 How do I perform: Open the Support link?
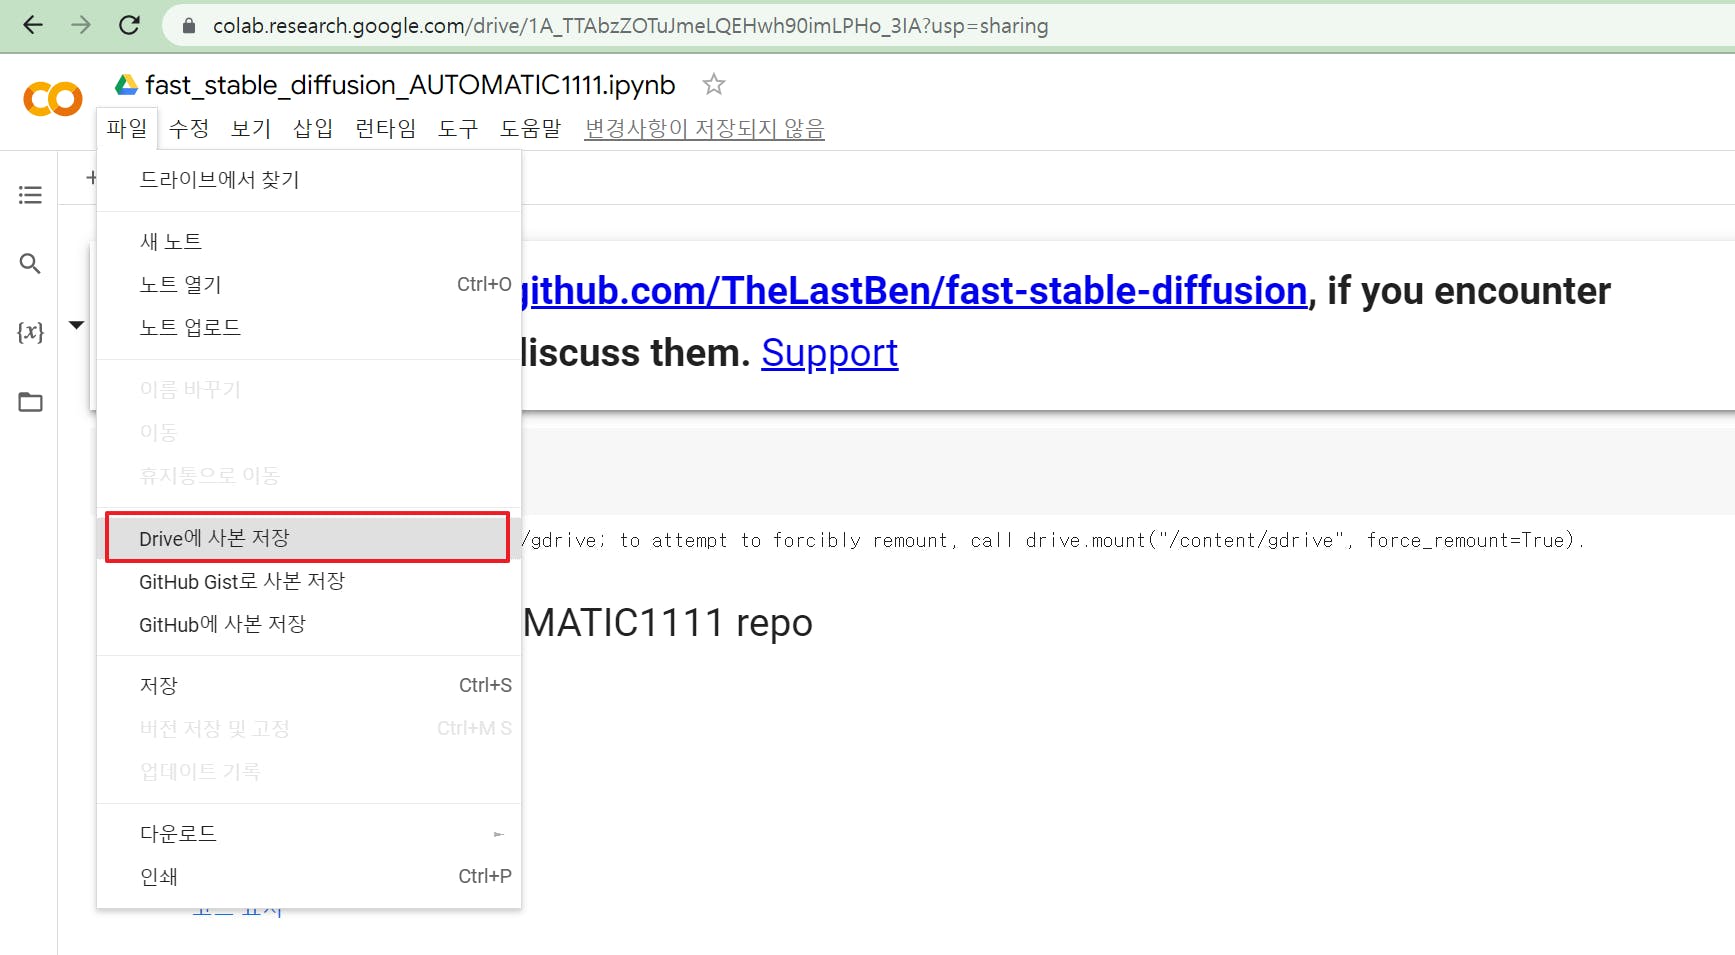tap(829, 353)
